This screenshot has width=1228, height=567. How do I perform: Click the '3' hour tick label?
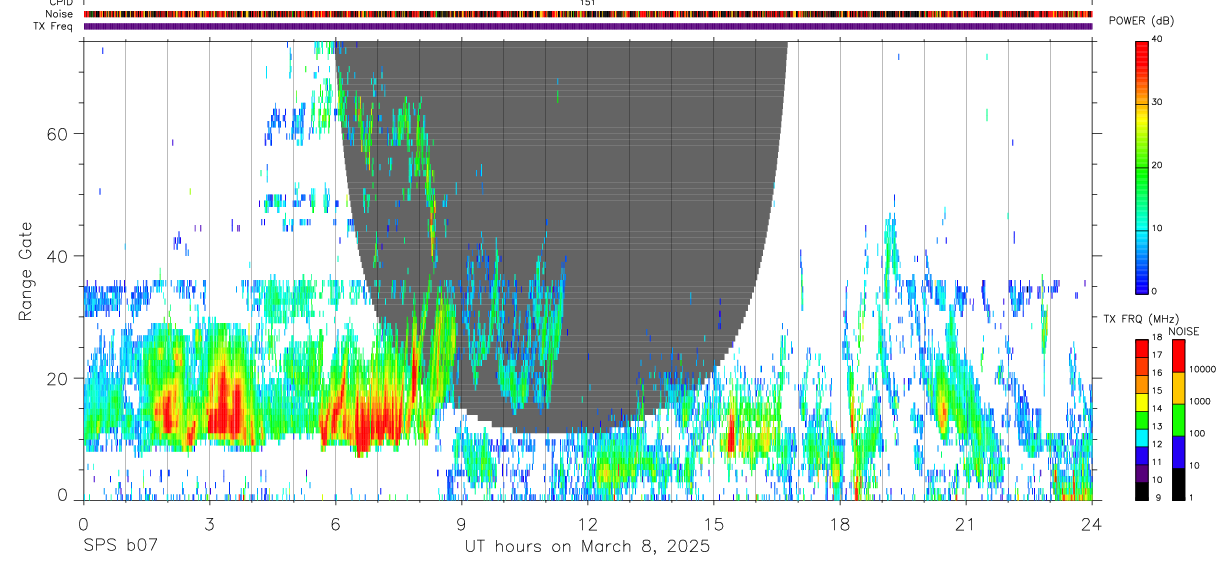(x=209, y=524)
